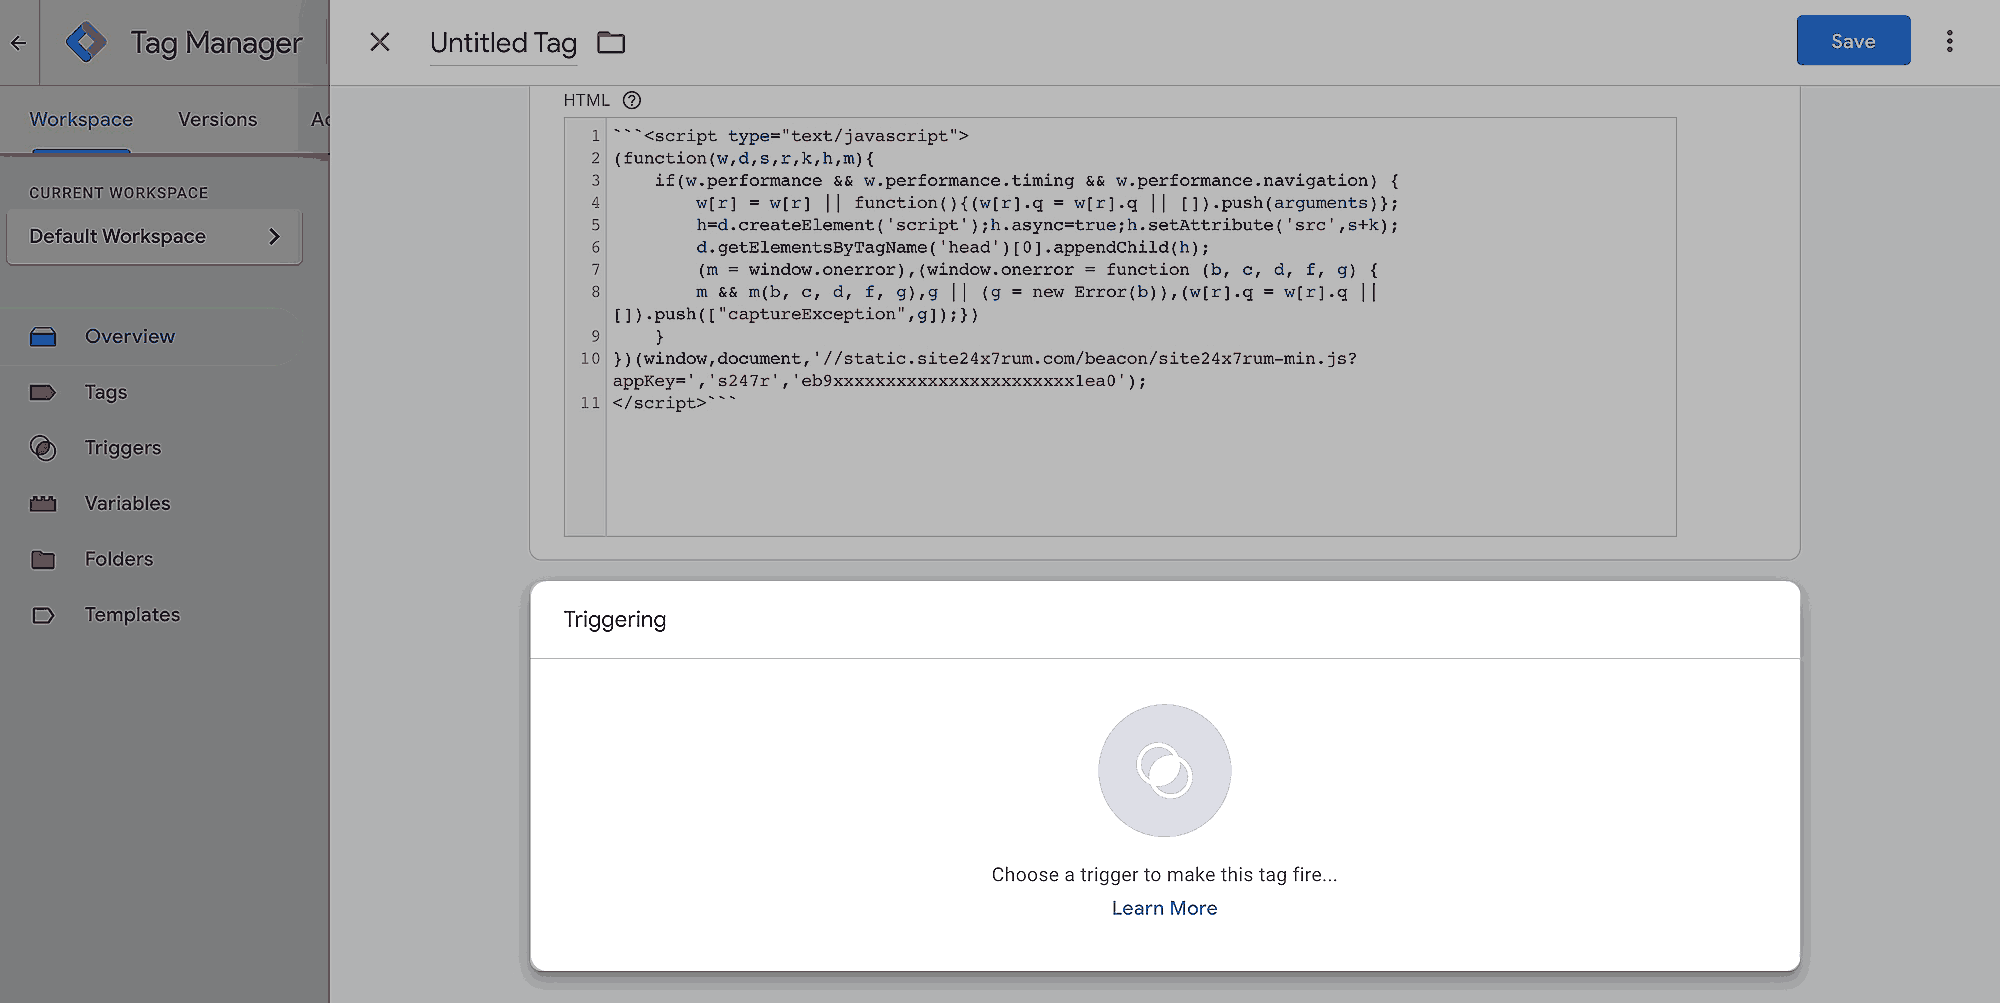The width and height of the screenshot is (2000, 1003).
Task: Open the Triggers section
Action: click(x=123, y=448)
